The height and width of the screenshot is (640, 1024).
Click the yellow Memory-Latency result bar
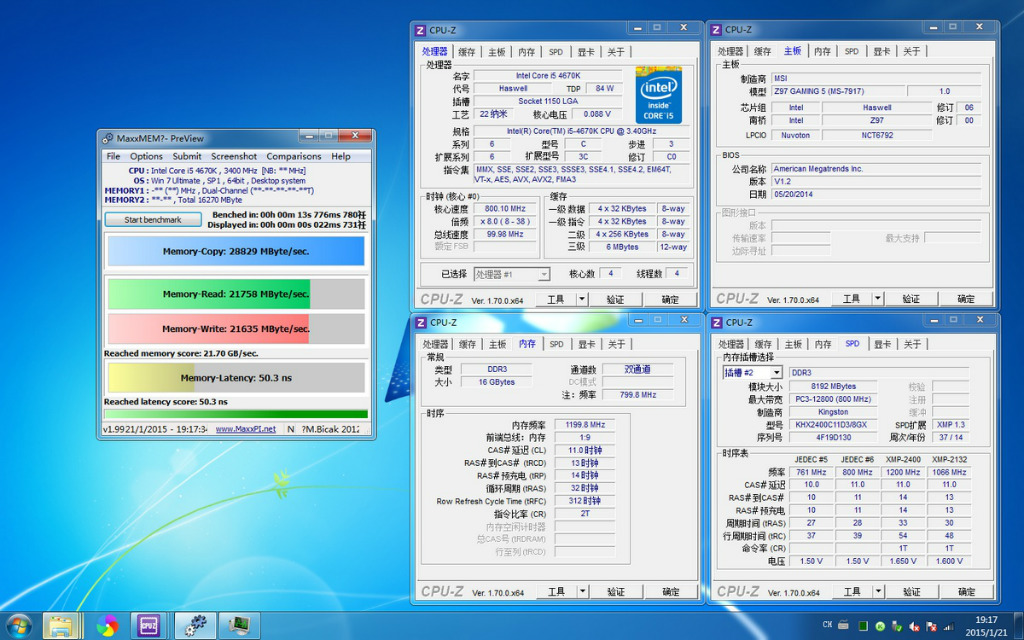[x=236, y=377]
